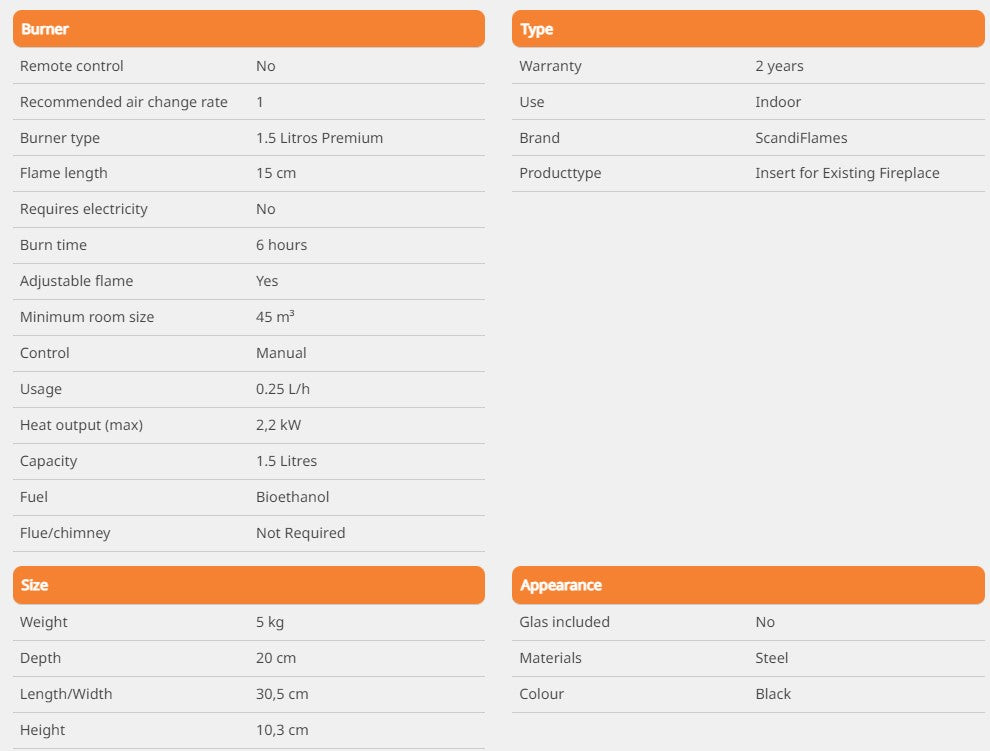990x751 pixels.
Task: Select the Not Required flue value
Action: (x=300, y=533)
